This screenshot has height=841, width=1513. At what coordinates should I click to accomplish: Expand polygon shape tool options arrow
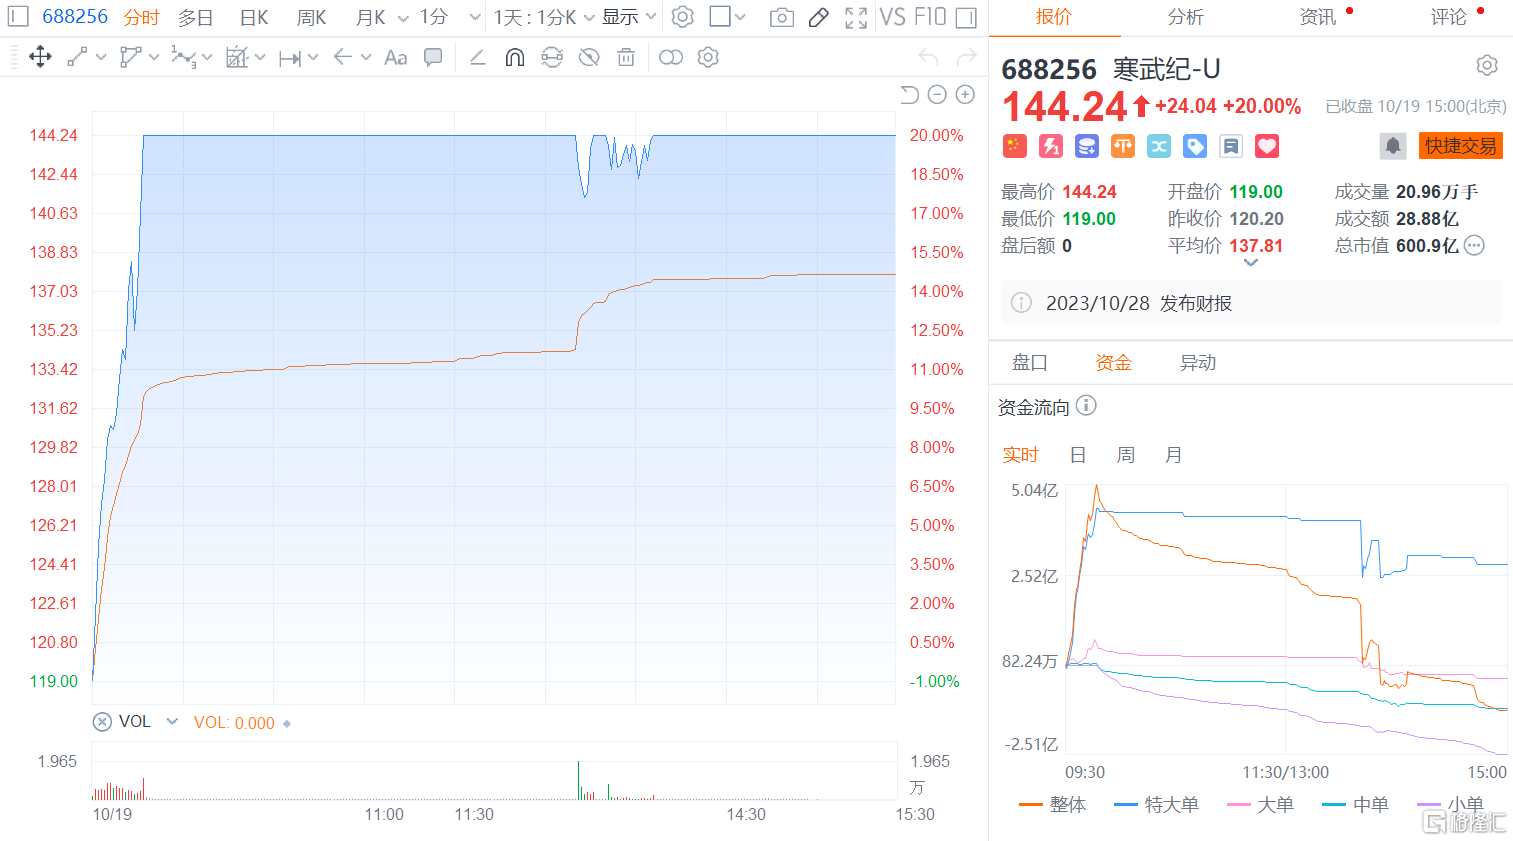point(154,58)
